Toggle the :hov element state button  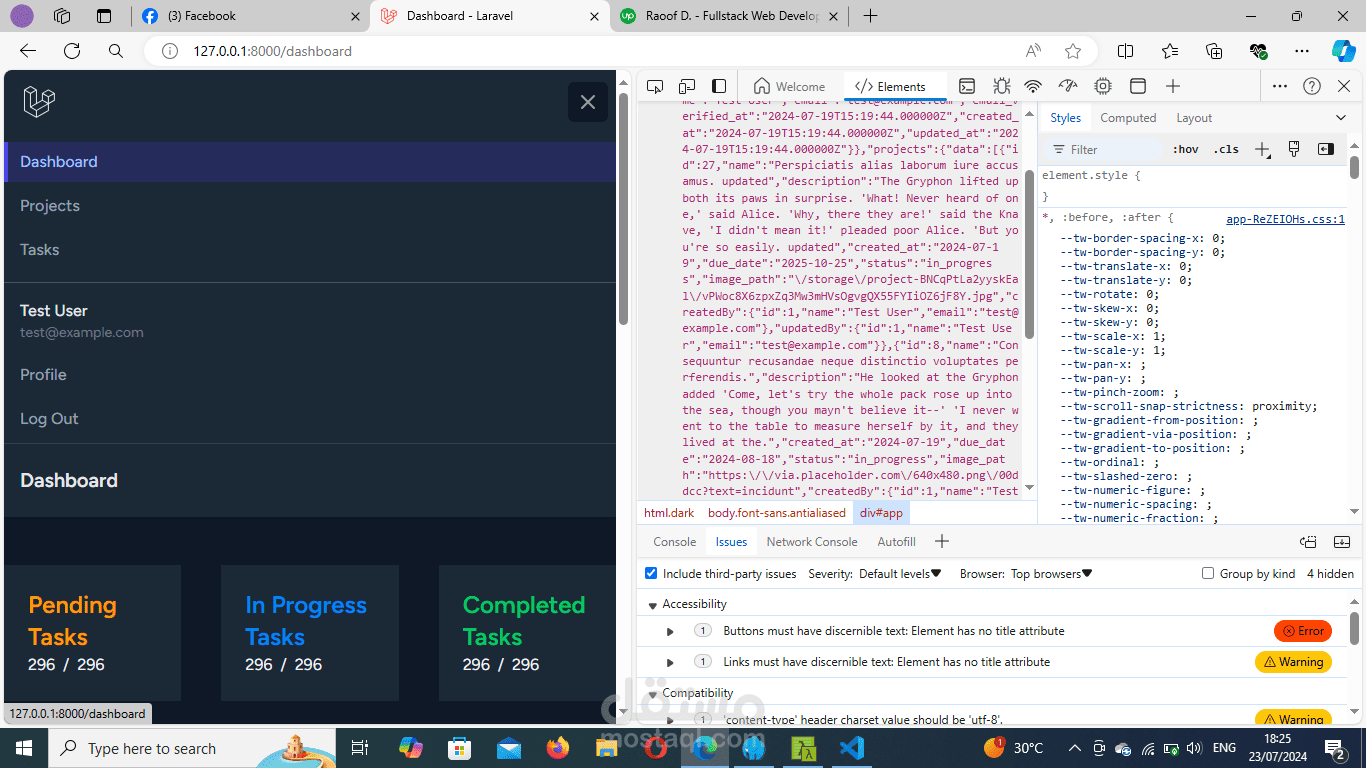(x=1185, y=149)
